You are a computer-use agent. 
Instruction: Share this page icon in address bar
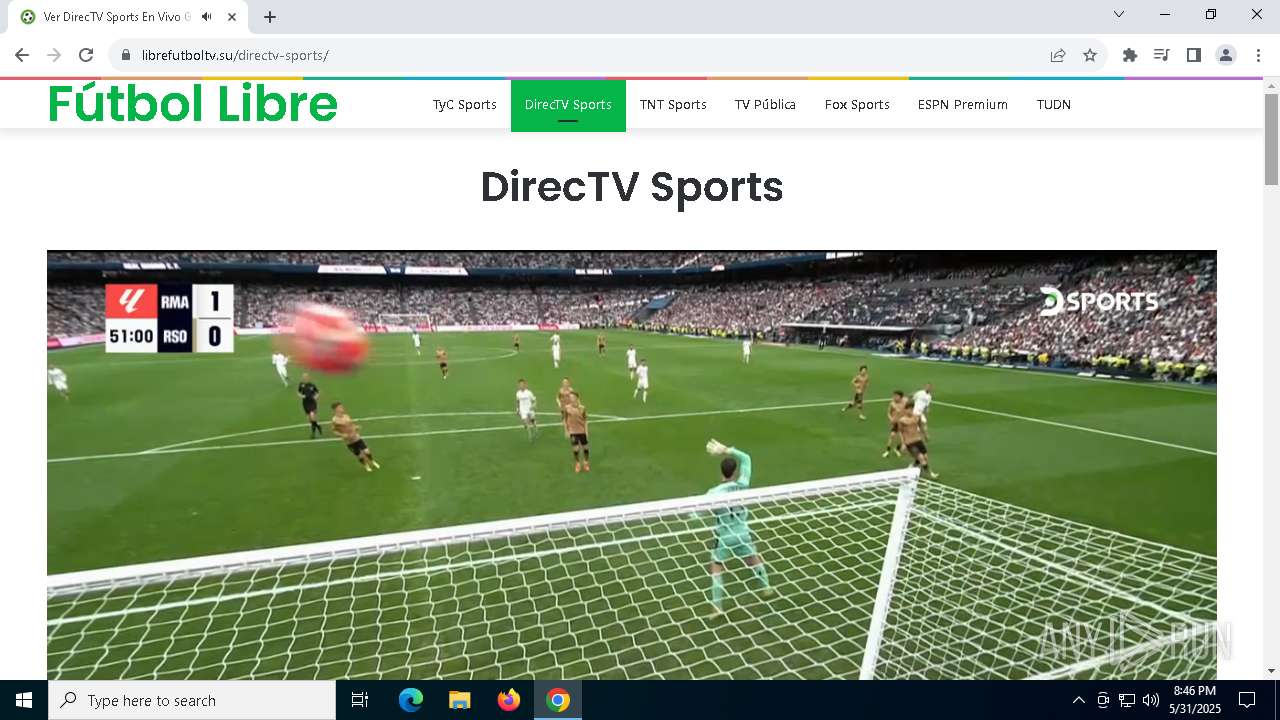tap(1058, 55)
